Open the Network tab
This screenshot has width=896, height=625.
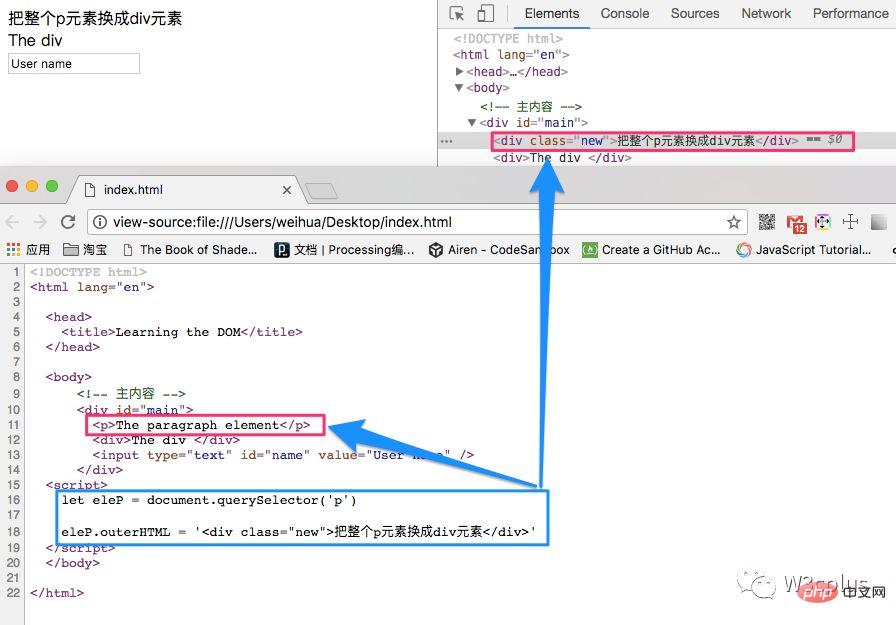point(766,13)
